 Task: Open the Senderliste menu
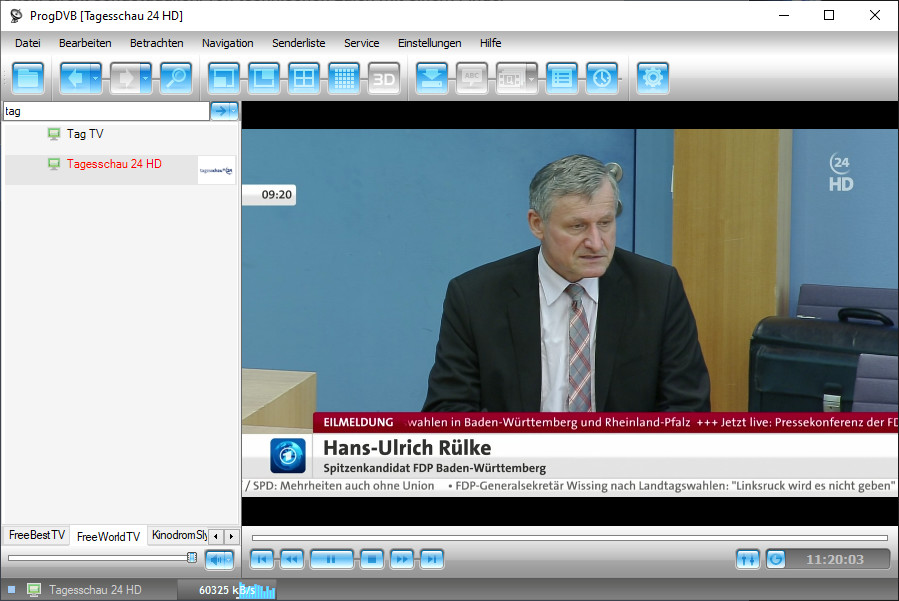coord(298,43)
